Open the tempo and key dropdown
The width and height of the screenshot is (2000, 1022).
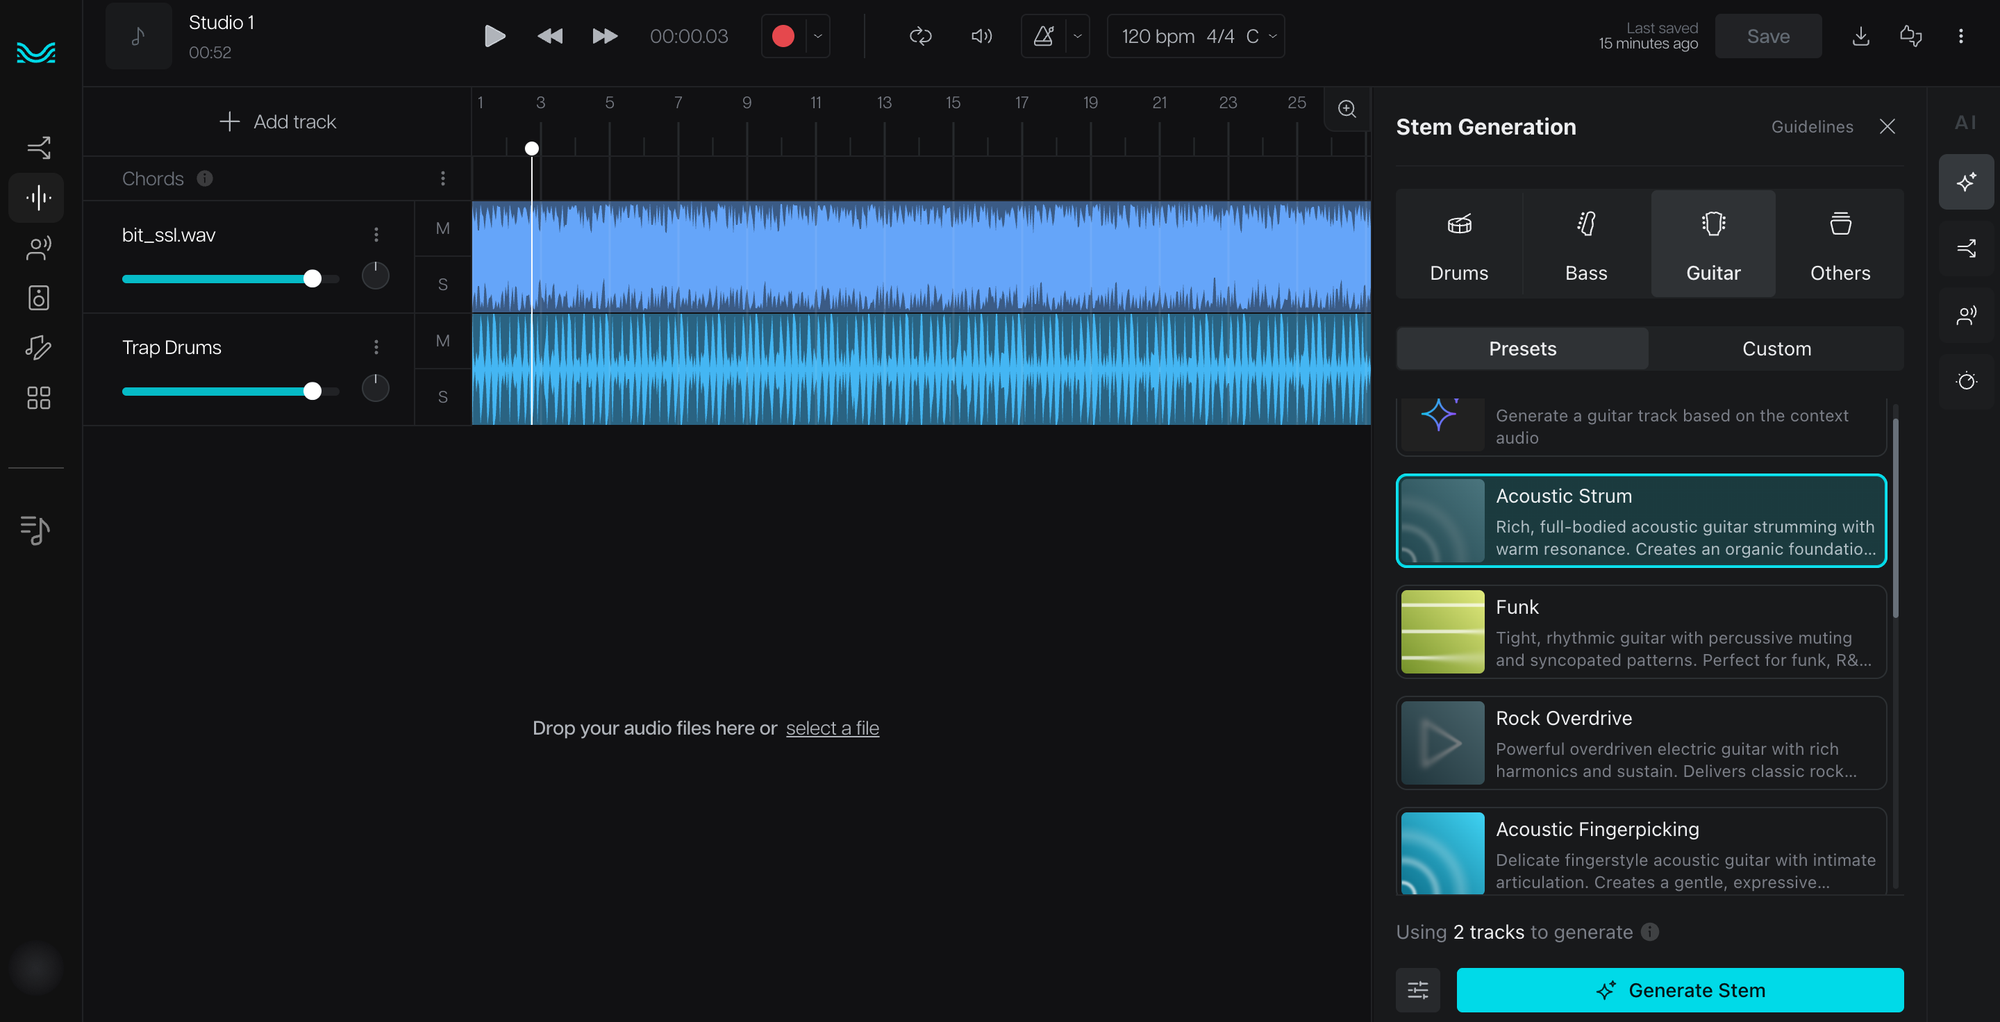point(1196,37)
